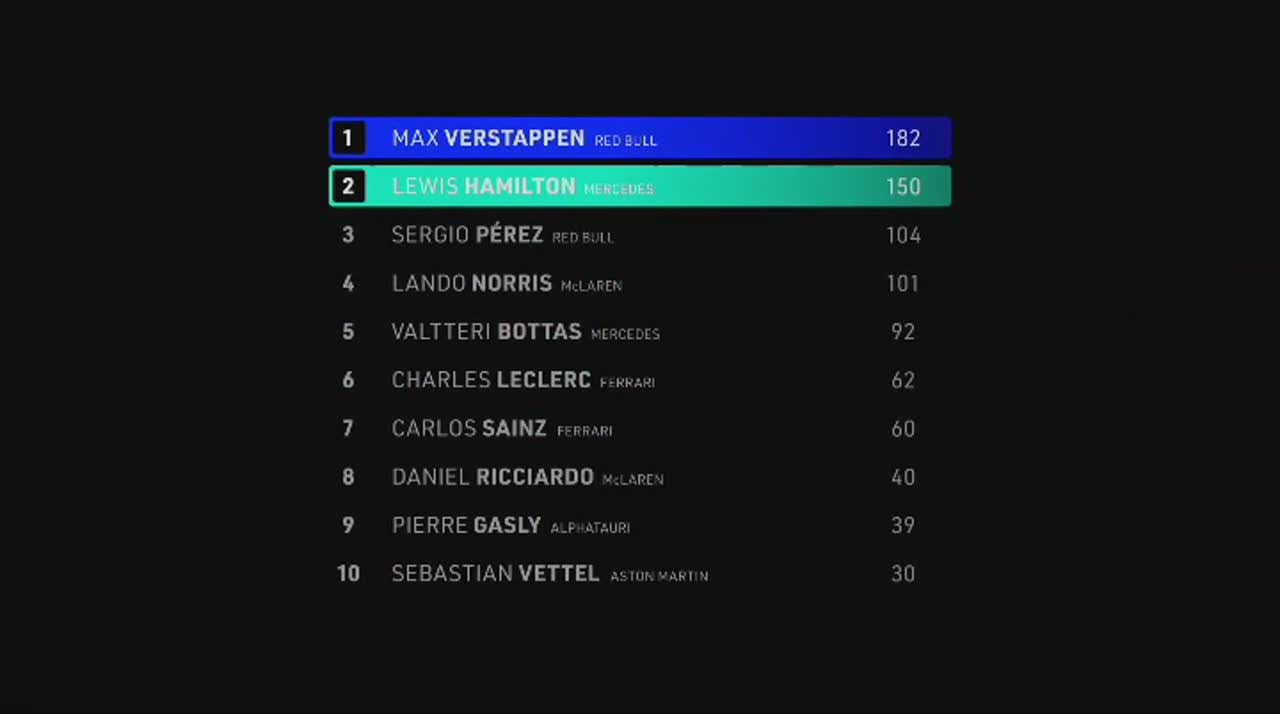Click Hamilton's 150 points value
This screenshot has width=1280, height=714.
(902, 187)
